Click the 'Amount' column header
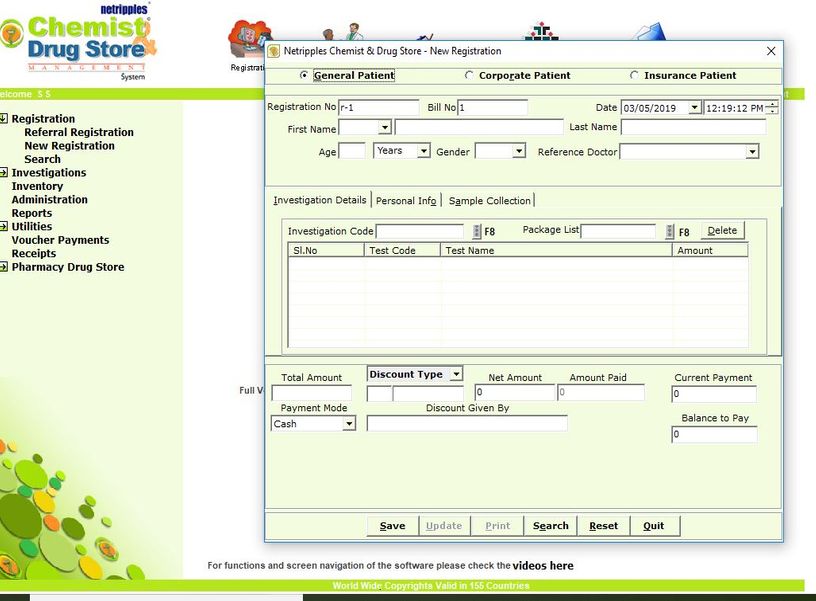Image resolution: width=816 pixels, height=601 pixels. tap(710, 250)
